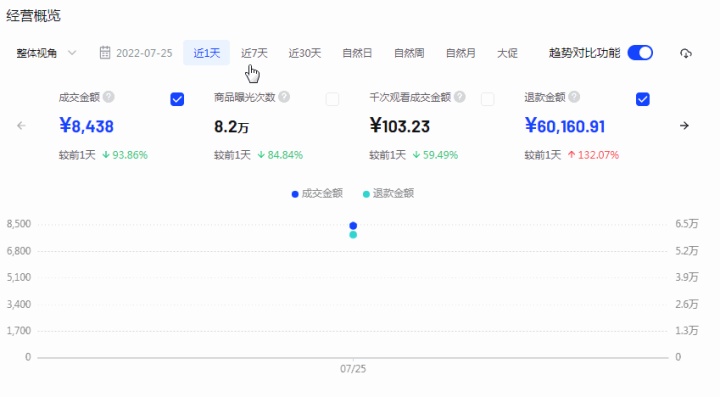The height and width of the screenshot is (397, 720).
Task: Click the 93.86% decrease indicator
Action: (x=124, y=155)
